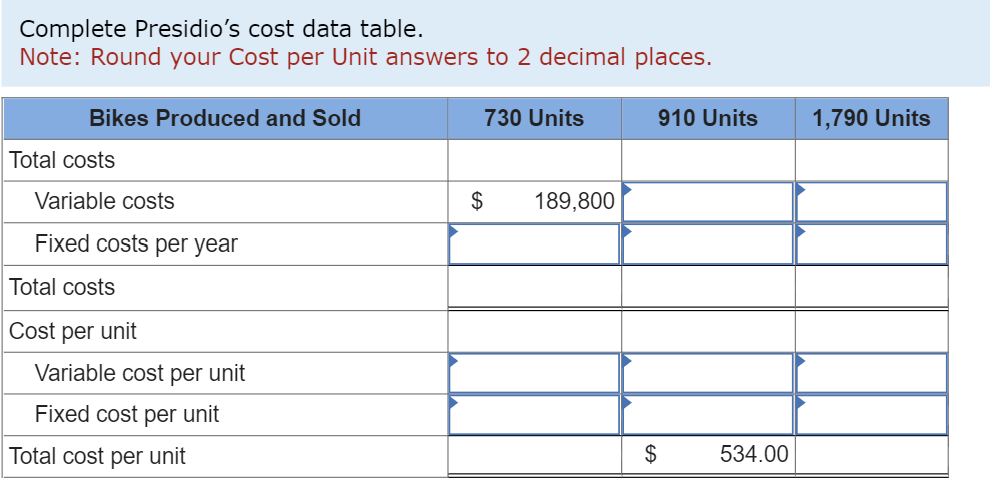Screen dimensions: 990x490
Task: Click the red rounding note text
Action: 366,57
